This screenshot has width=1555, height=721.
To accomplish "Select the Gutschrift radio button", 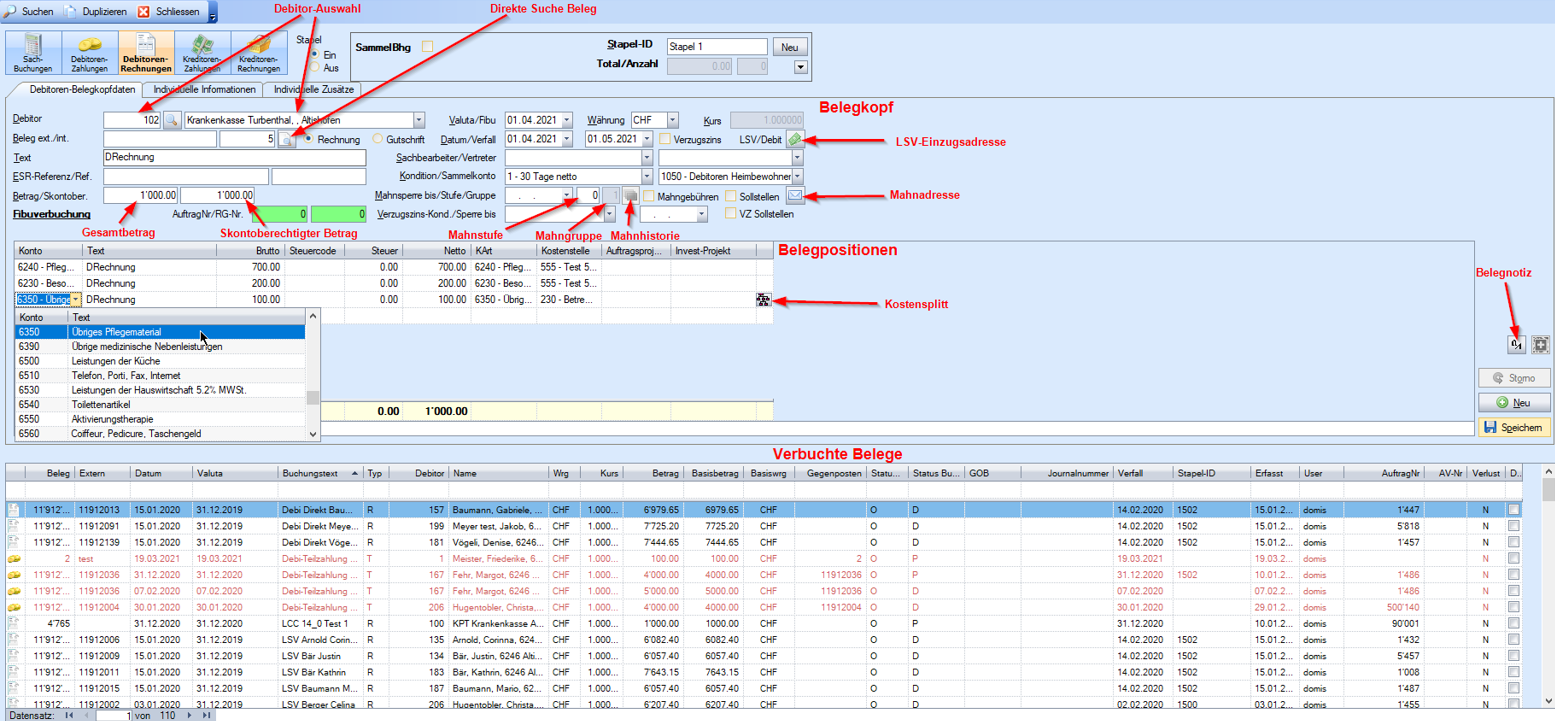I will (378, 139).
